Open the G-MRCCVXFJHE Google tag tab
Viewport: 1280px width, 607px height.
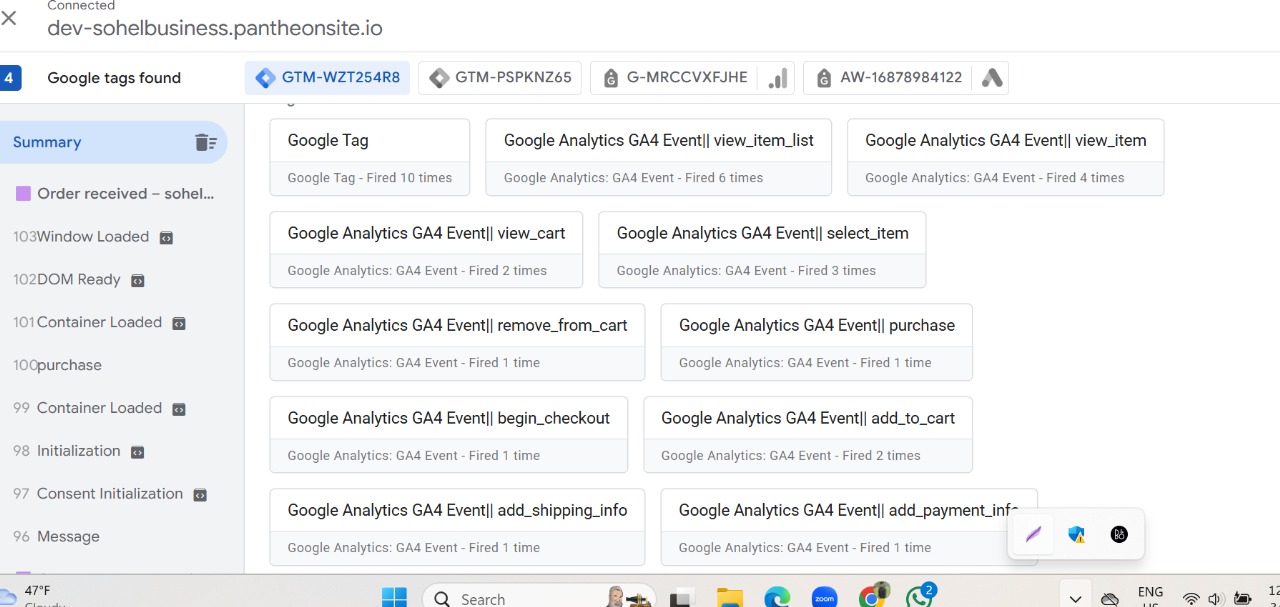pos(674,77)
